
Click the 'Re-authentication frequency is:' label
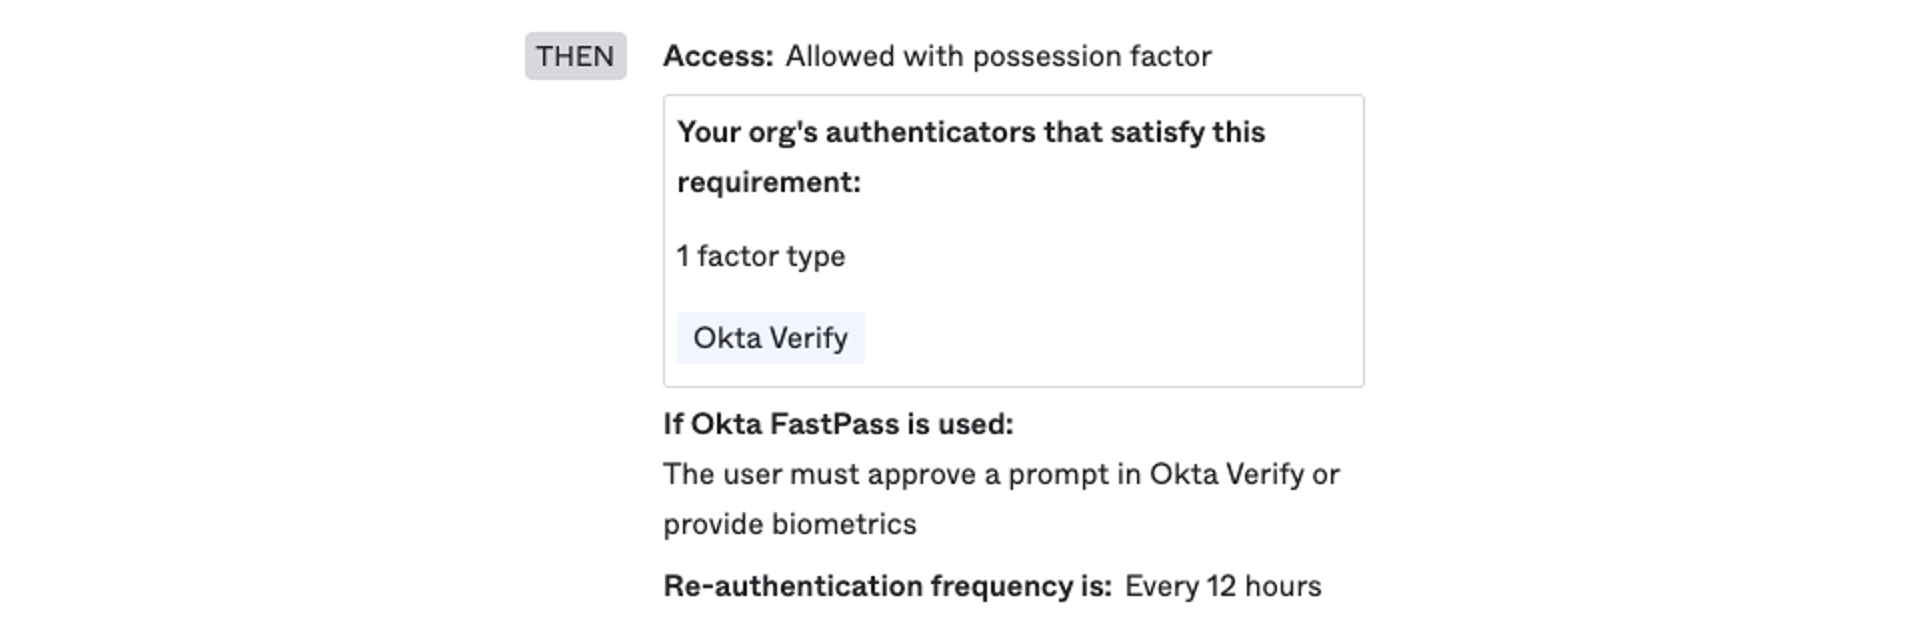(x=887, y=586)
